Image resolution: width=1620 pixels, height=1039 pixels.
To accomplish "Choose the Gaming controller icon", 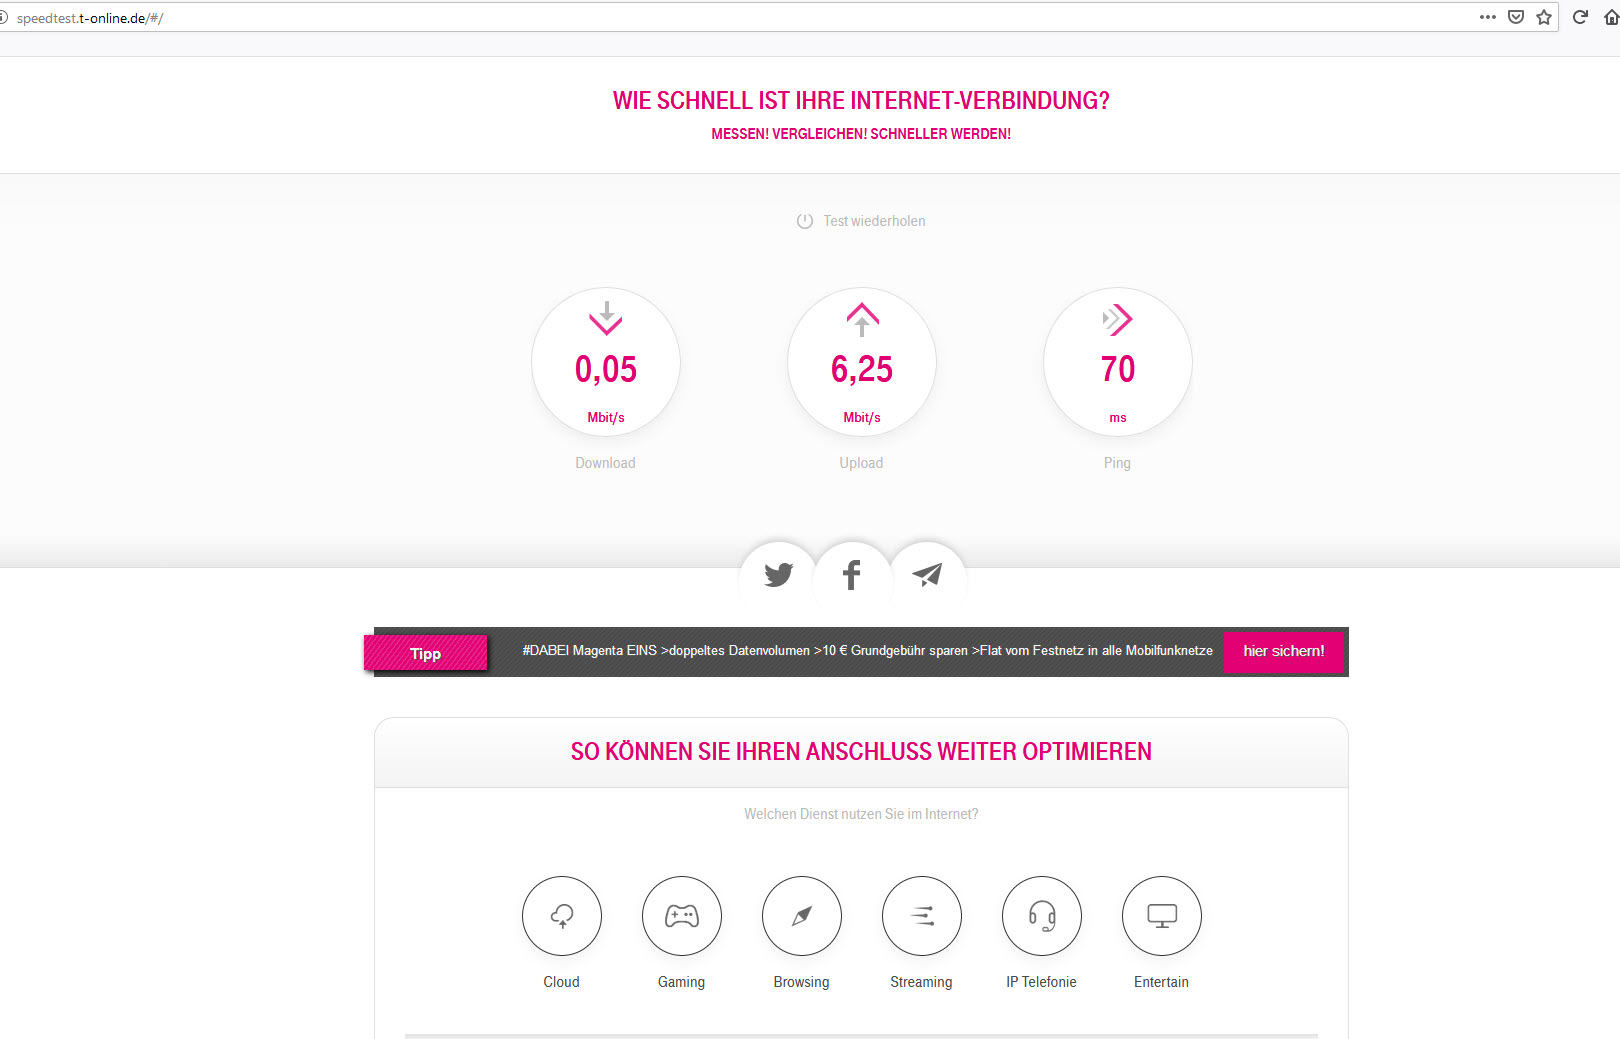I will pos(682,916).
